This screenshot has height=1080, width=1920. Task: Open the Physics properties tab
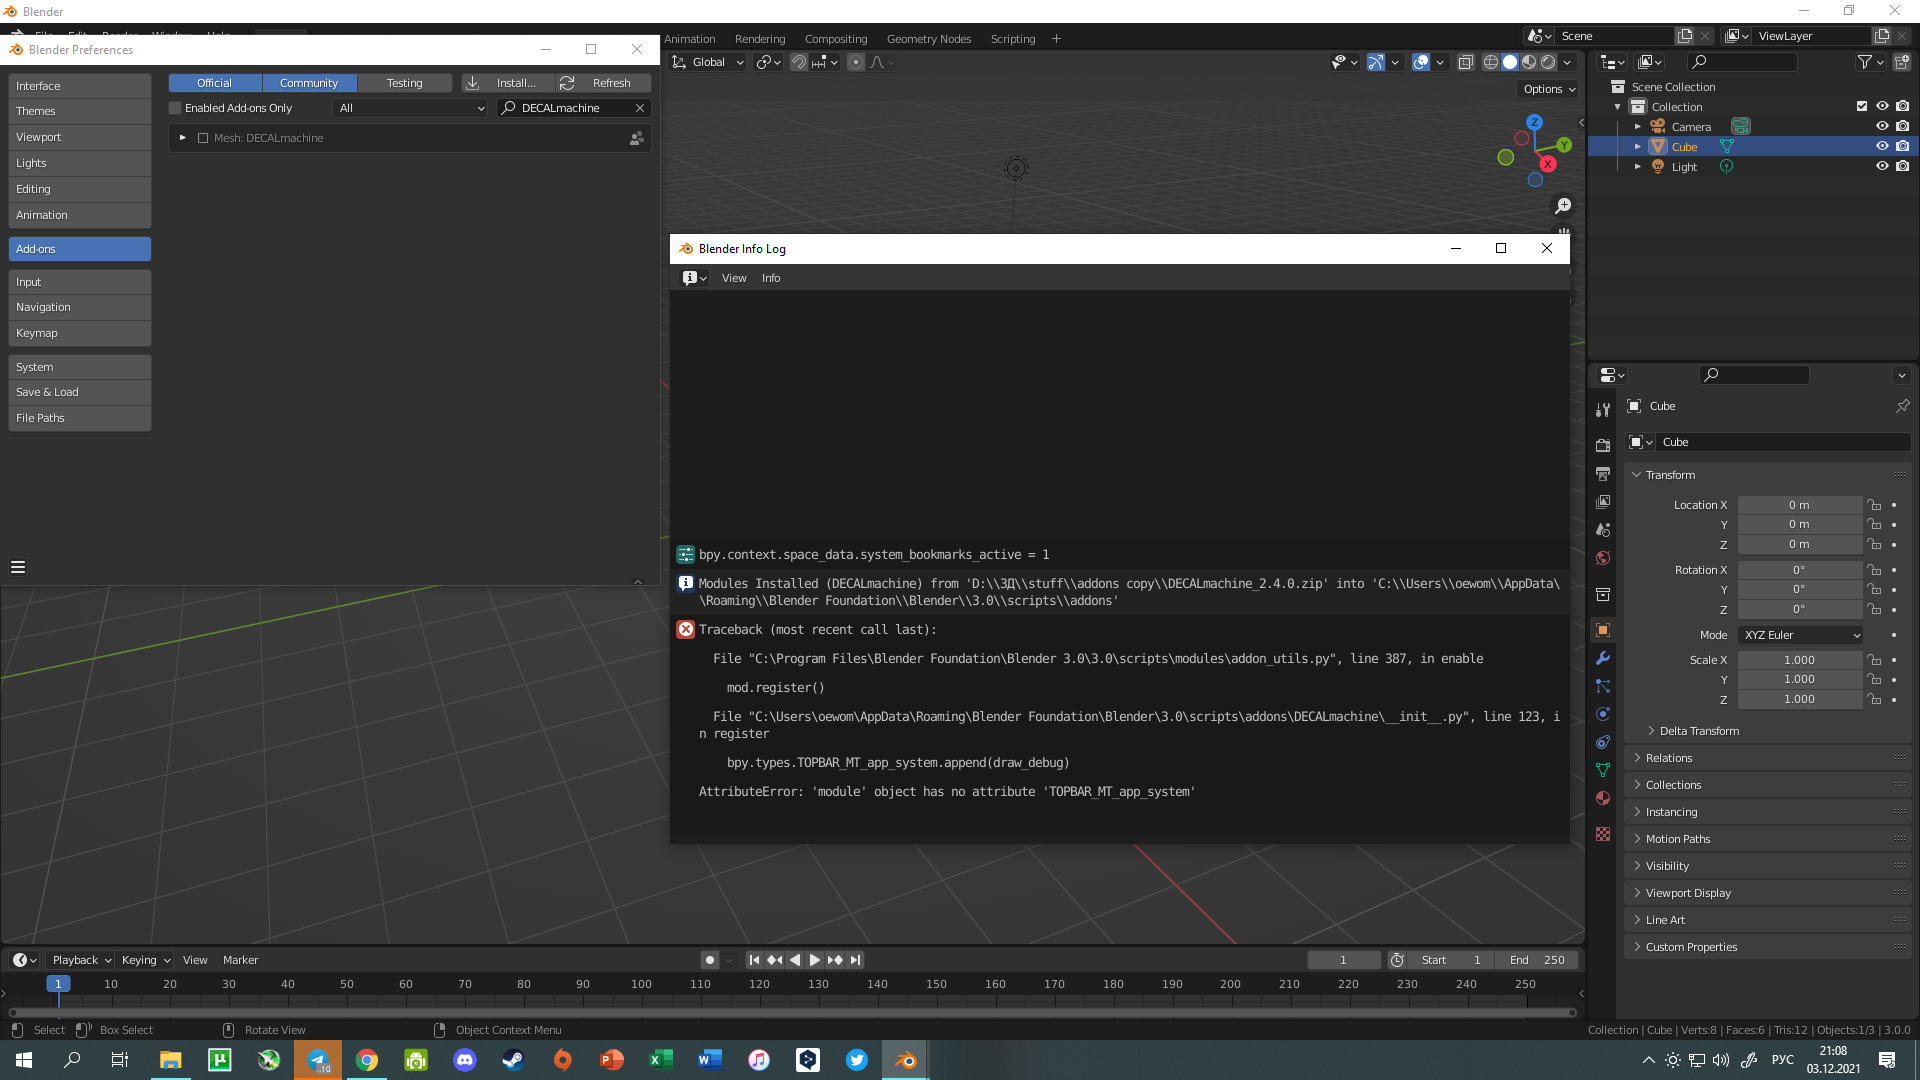coord(1603,714)
